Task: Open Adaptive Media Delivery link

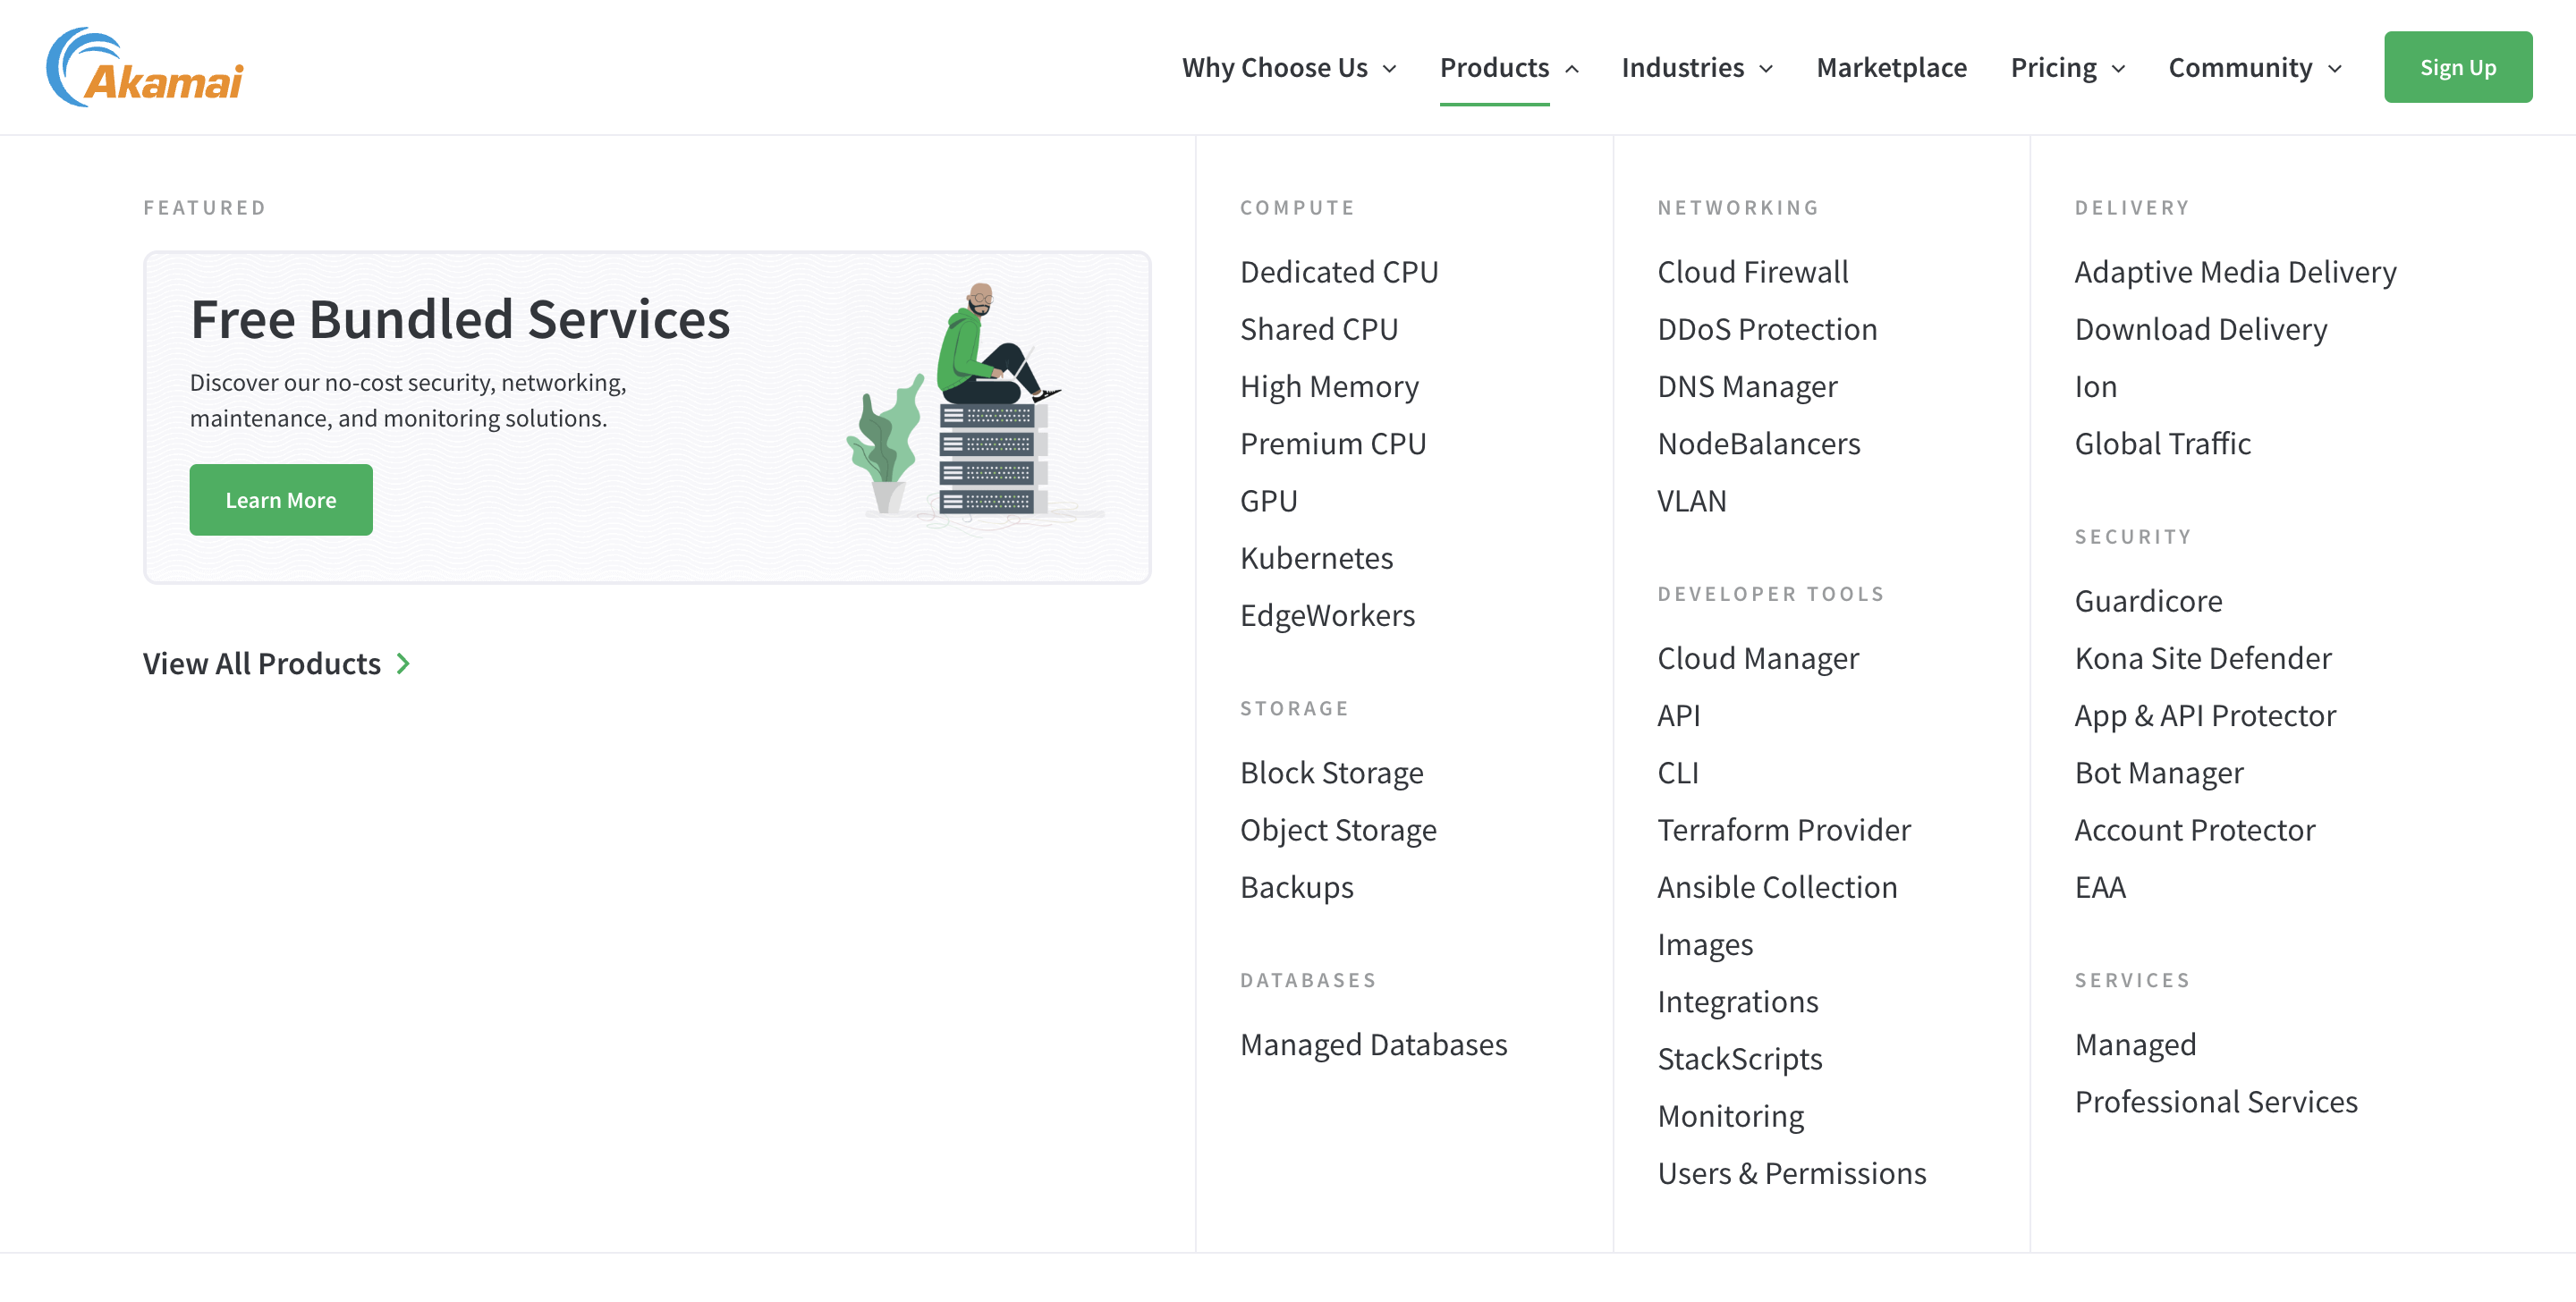Action: [2235, 272]
